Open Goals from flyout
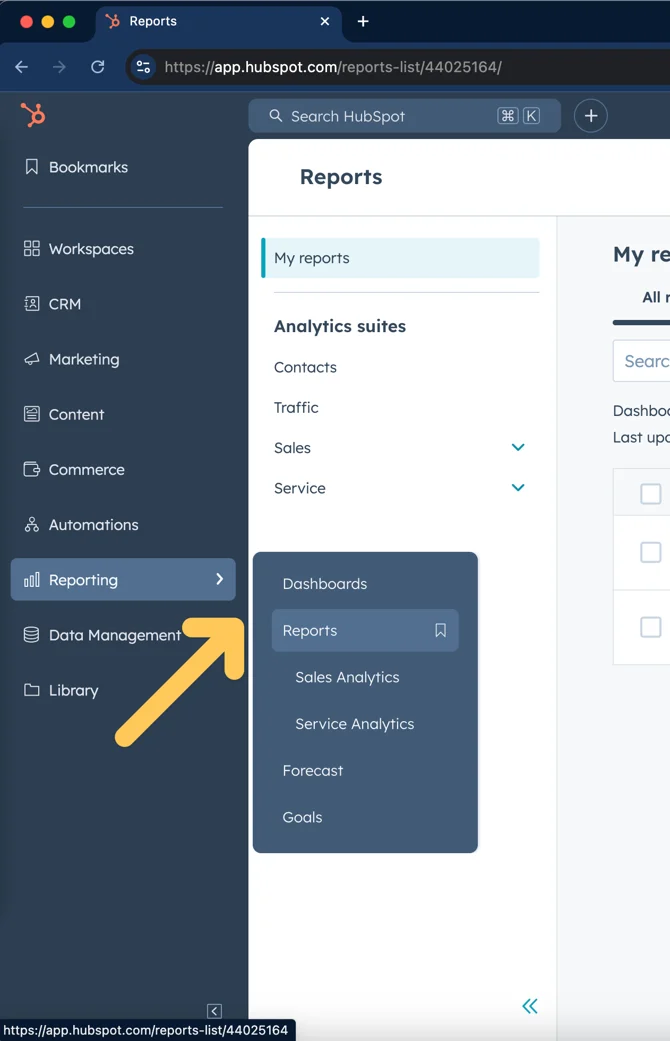This screenshot has height=1041, width=670. click(x=302, y=817)
